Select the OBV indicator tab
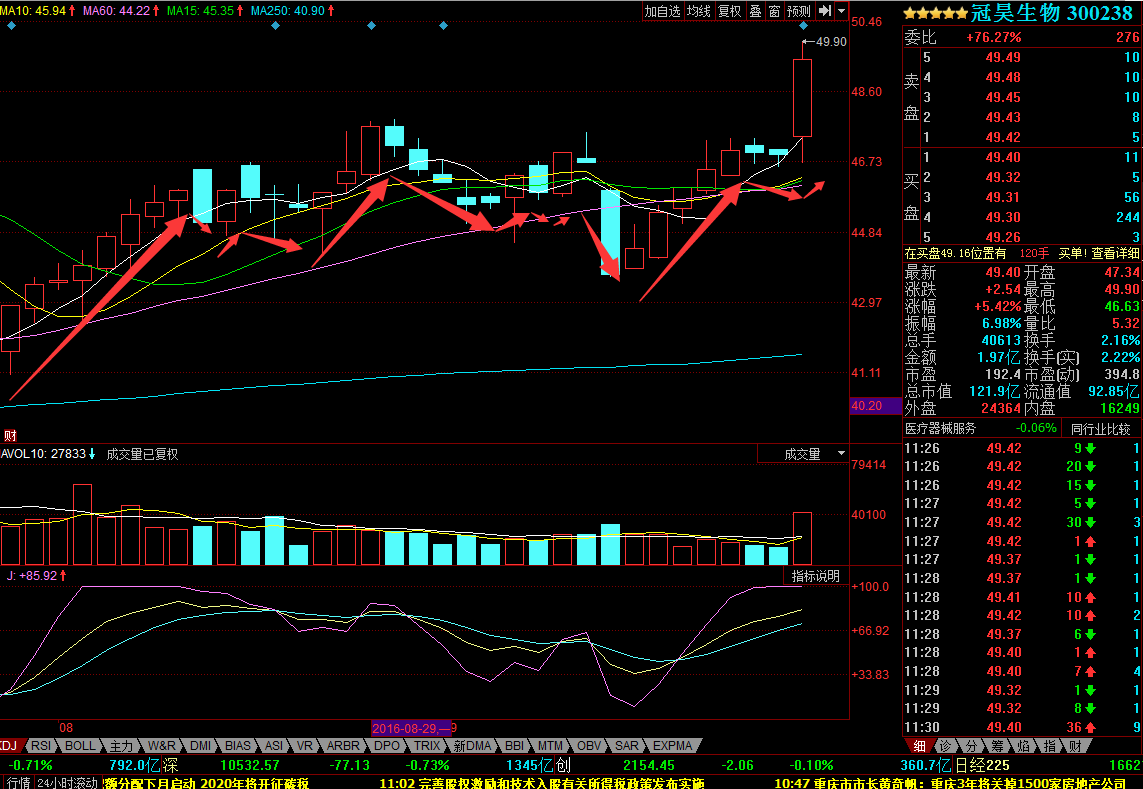Image resolution: width=1143 pixels, height=789 pixels. [589, 745]
